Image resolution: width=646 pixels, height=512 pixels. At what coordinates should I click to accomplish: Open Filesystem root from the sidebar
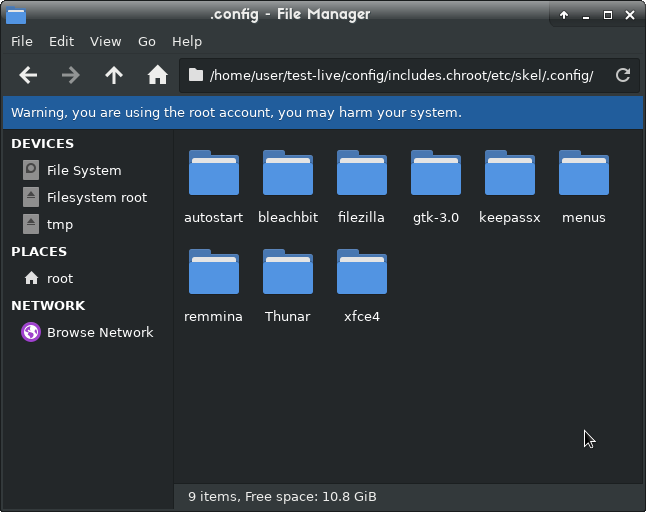point(96,198)
